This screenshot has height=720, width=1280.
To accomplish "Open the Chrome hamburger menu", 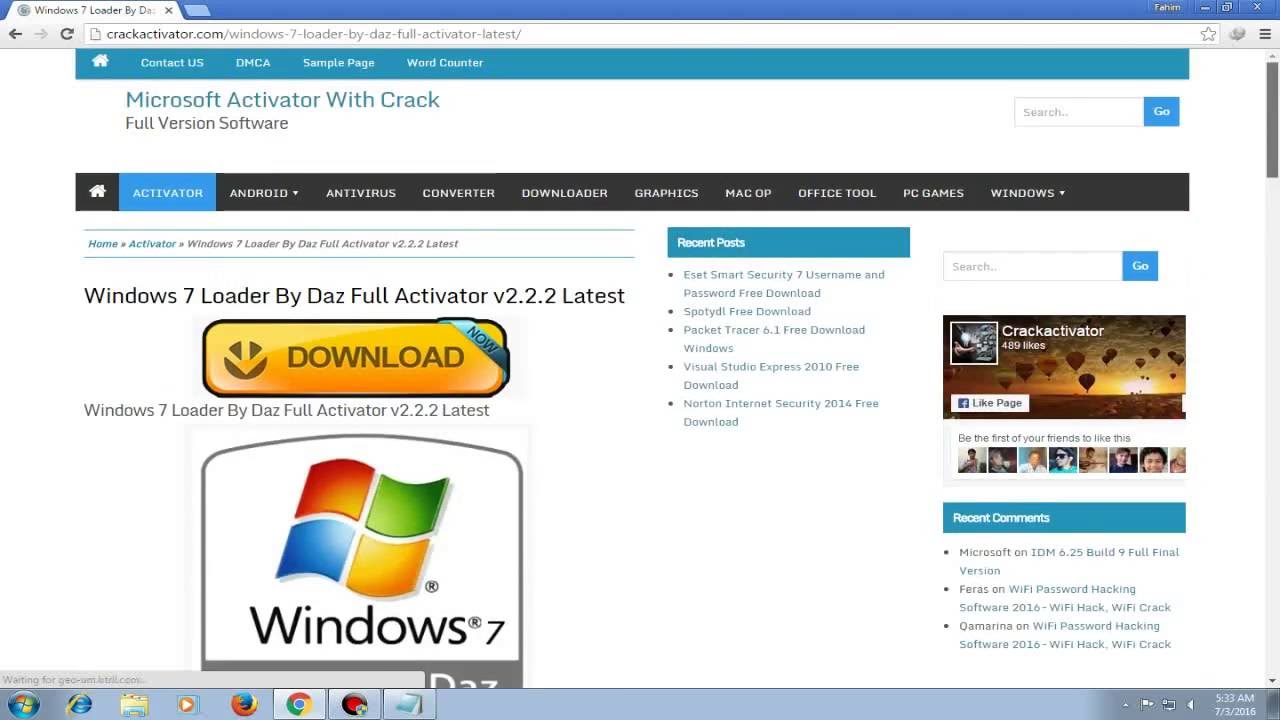I will (1264, 34).
